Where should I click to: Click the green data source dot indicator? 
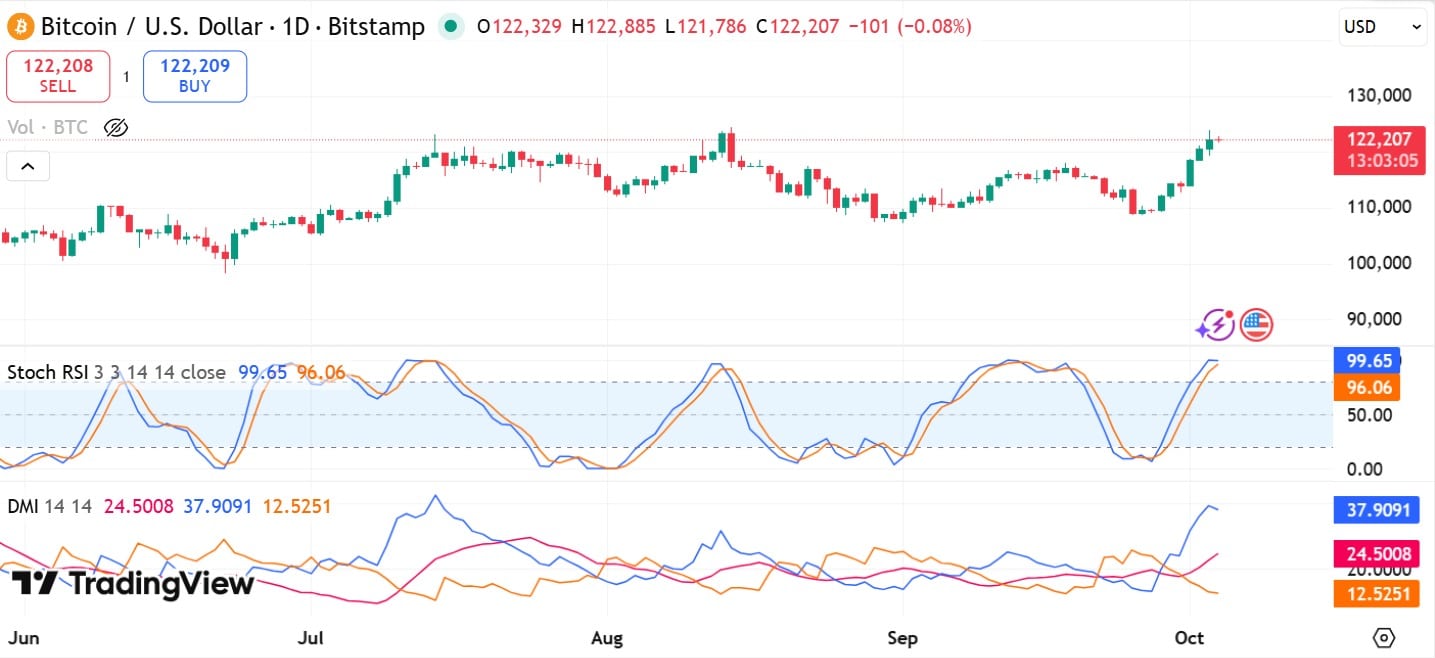[x=451, y=26]
